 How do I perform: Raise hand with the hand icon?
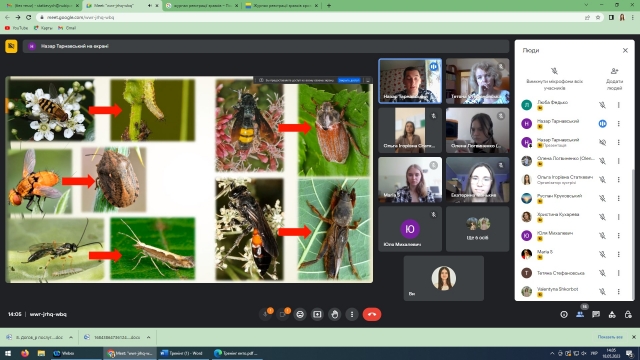pos(335,314)
